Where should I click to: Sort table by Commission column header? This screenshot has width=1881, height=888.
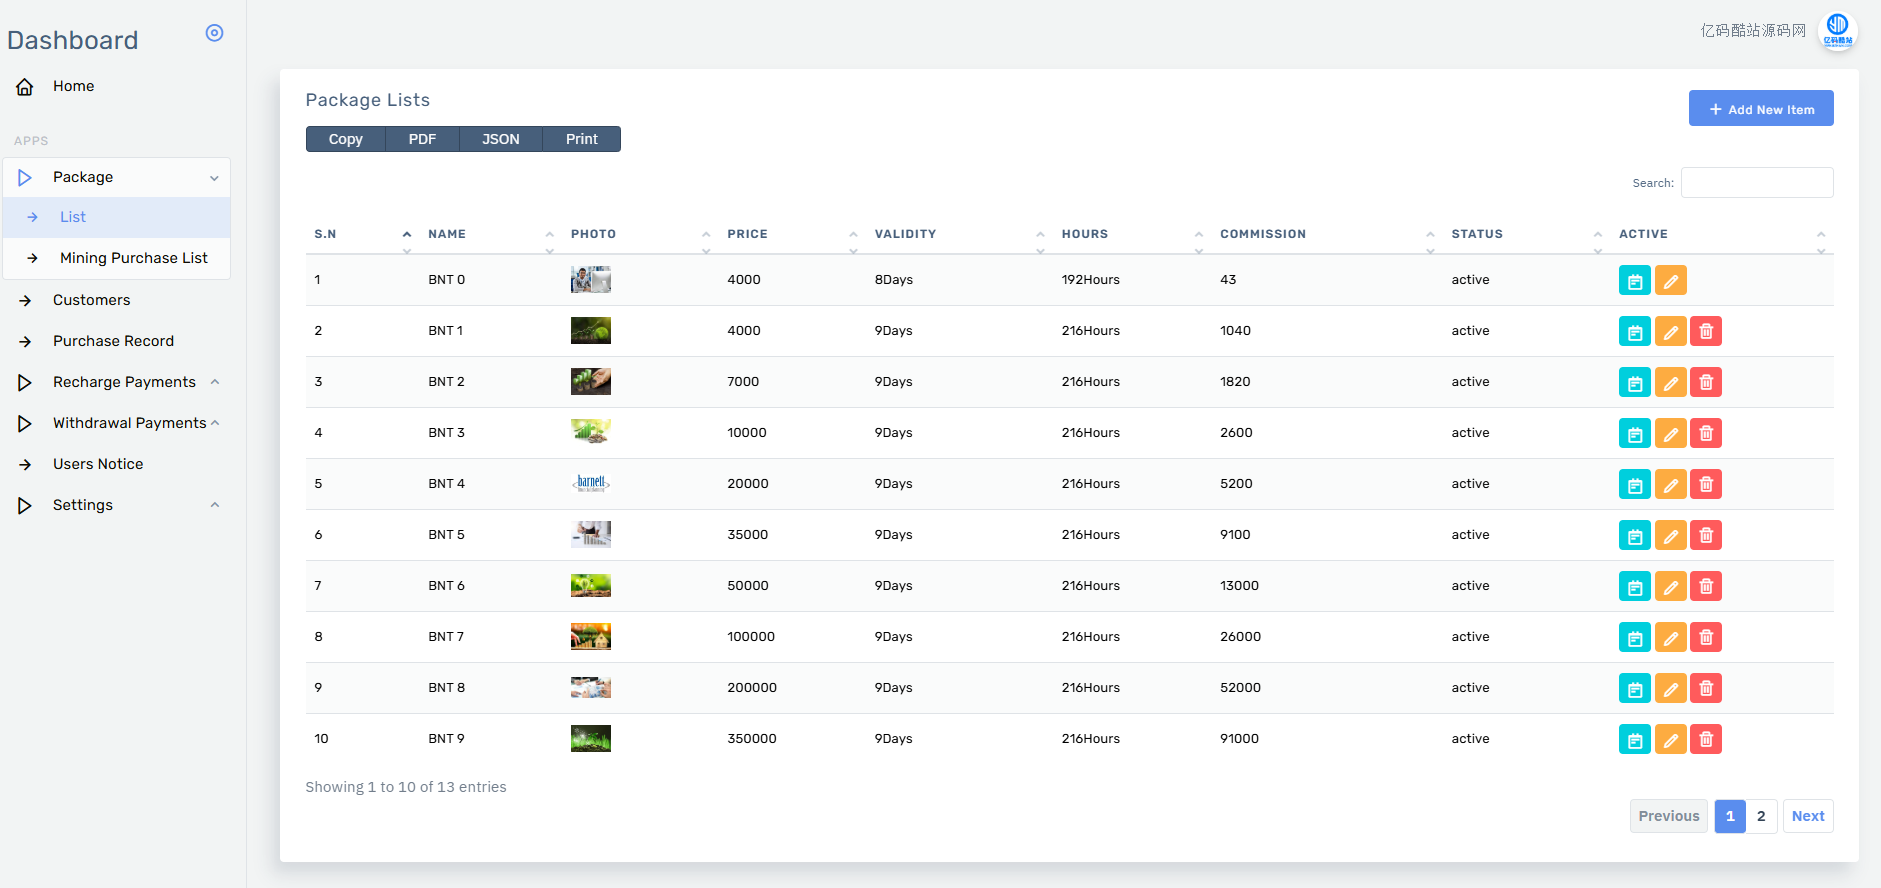click(x=1262, y=234)
